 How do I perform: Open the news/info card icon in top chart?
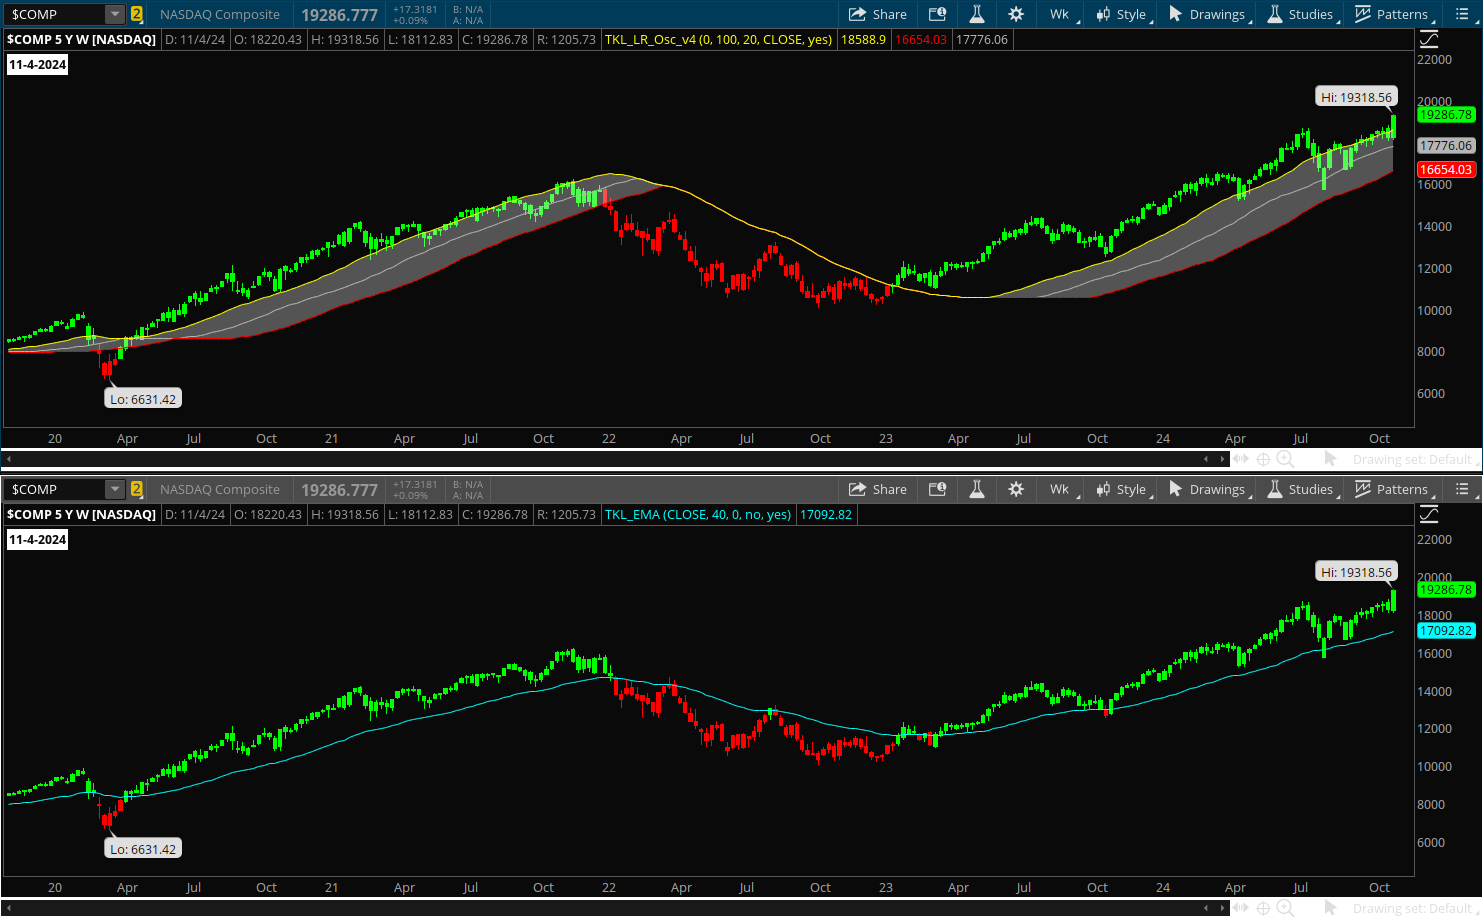937,14
